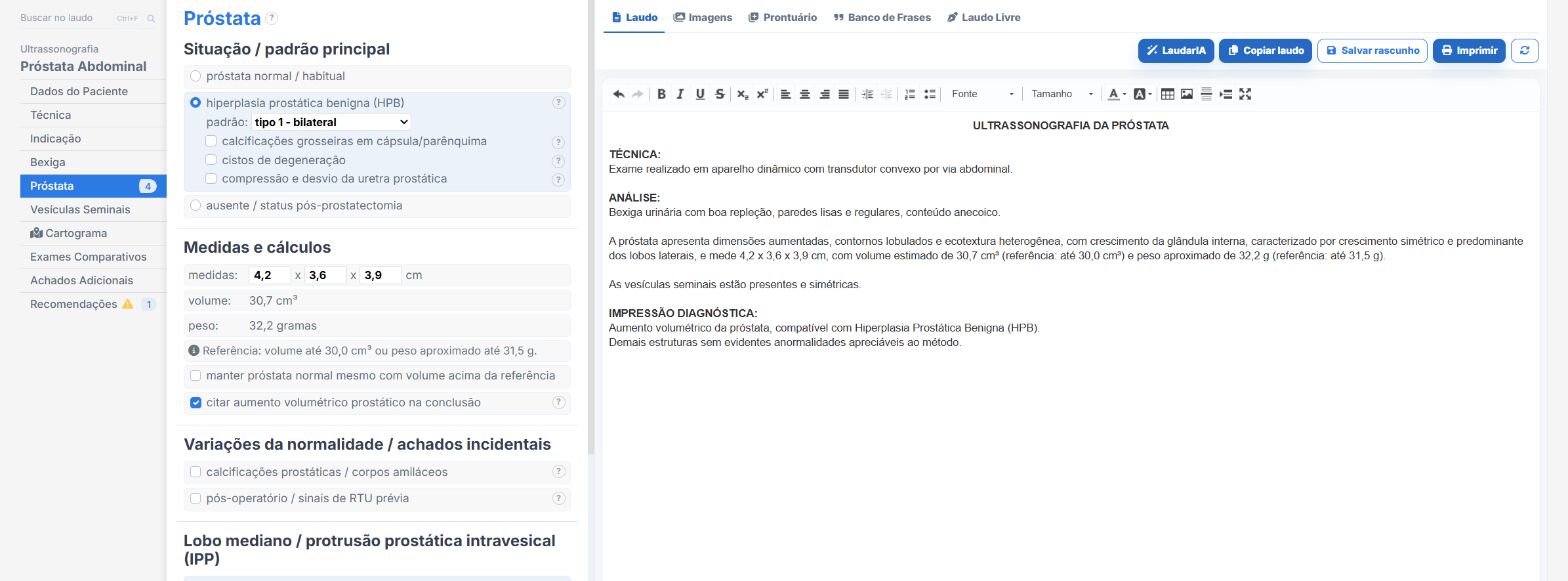Check pós-operatório / sinais de RTU prévia
The height and width of the screenshot is (581, 1568).
coord(195,498)
